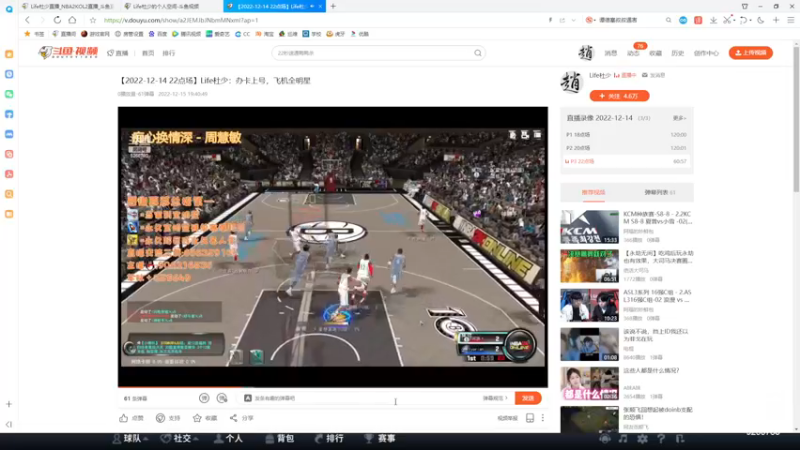Open the ASL recommended video thumbnail
800x450 pixels.
(589, 305)
